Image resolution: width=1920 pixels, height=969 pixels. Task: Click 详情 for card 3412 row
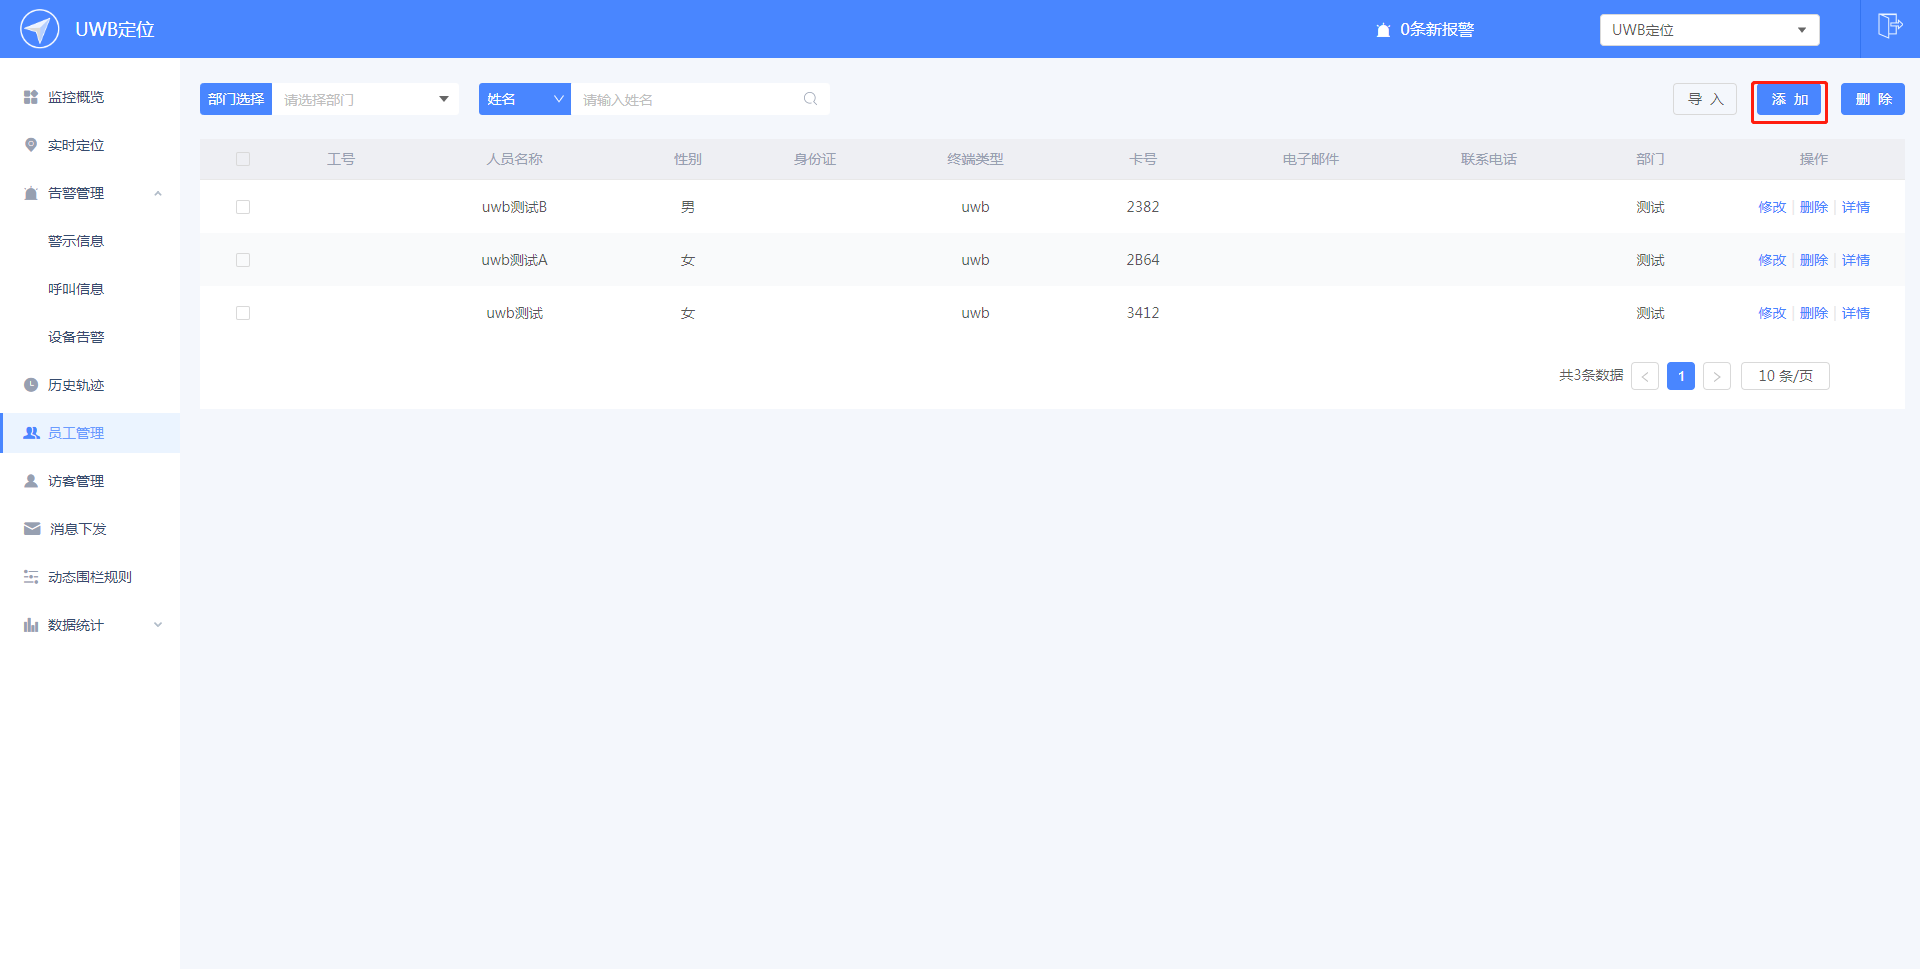(1856, 313)
